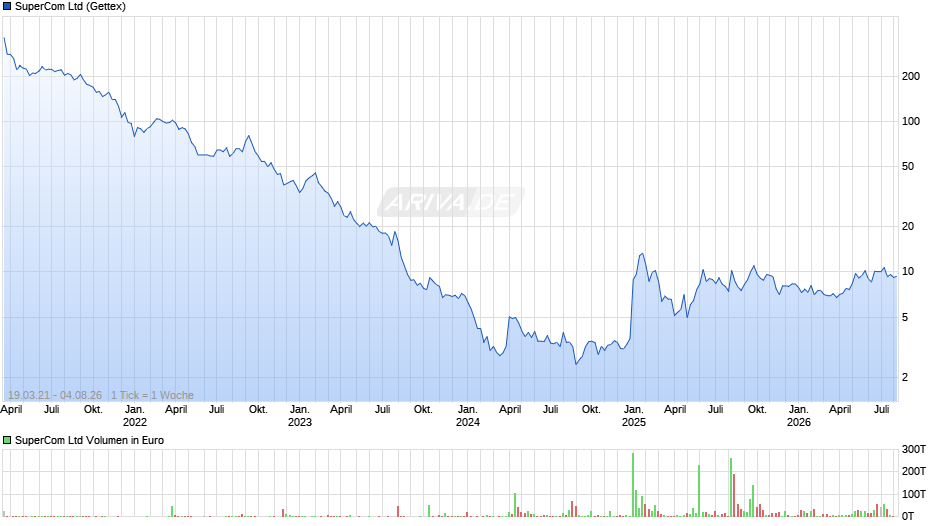Click the 300T volume axis label
The width and height of the screenshot is (940, 526).
[x=914, y=449]
